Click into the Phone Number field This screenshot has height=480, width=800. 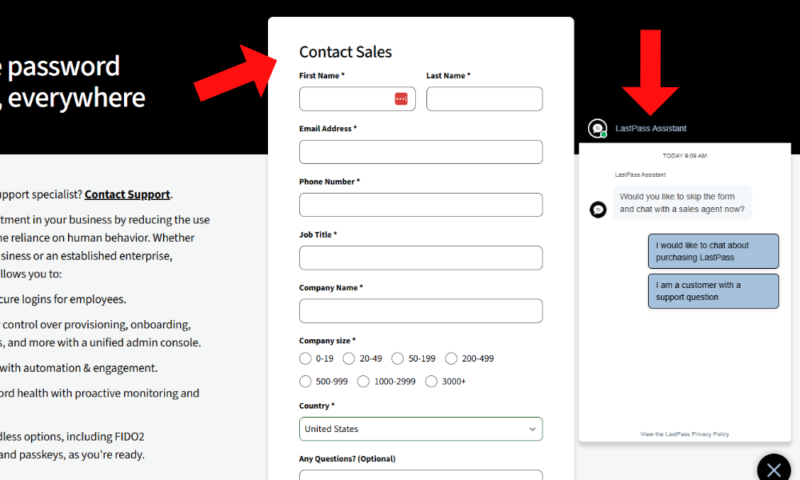(x=421, y=205)
